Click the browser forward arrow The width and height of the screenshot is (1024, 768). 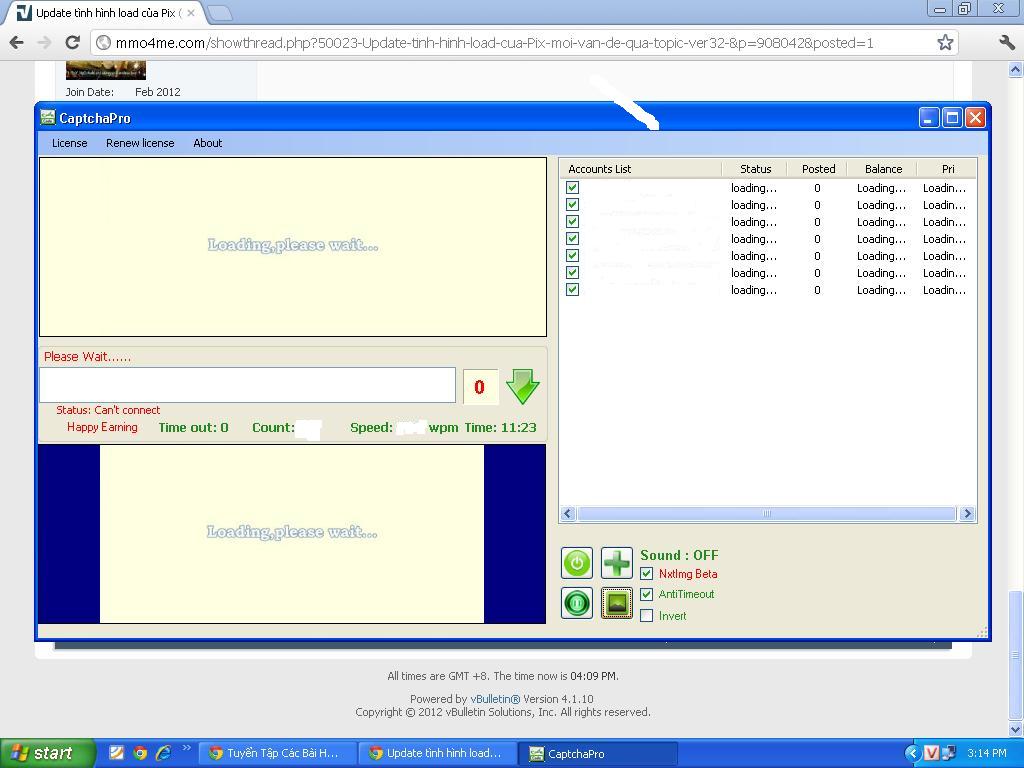tap(44, 43)
